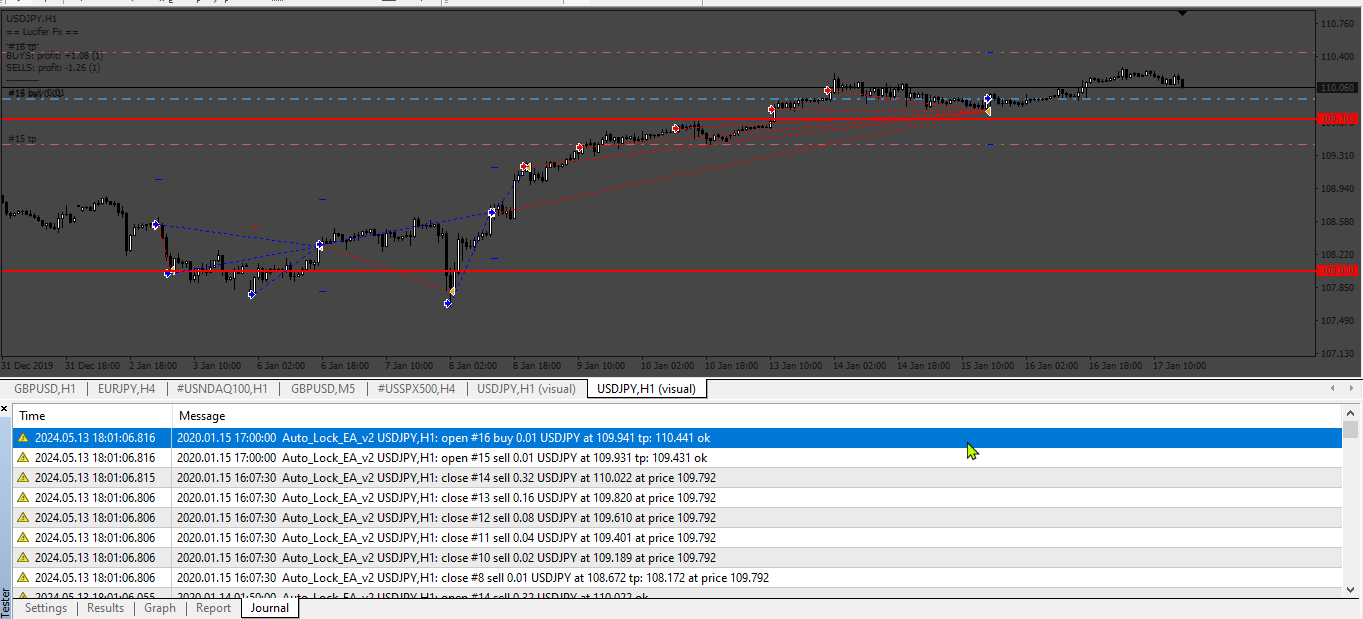This screenshot has width=1363, height=619.
Task: Open the tester Graph tab
Action: 160,608
